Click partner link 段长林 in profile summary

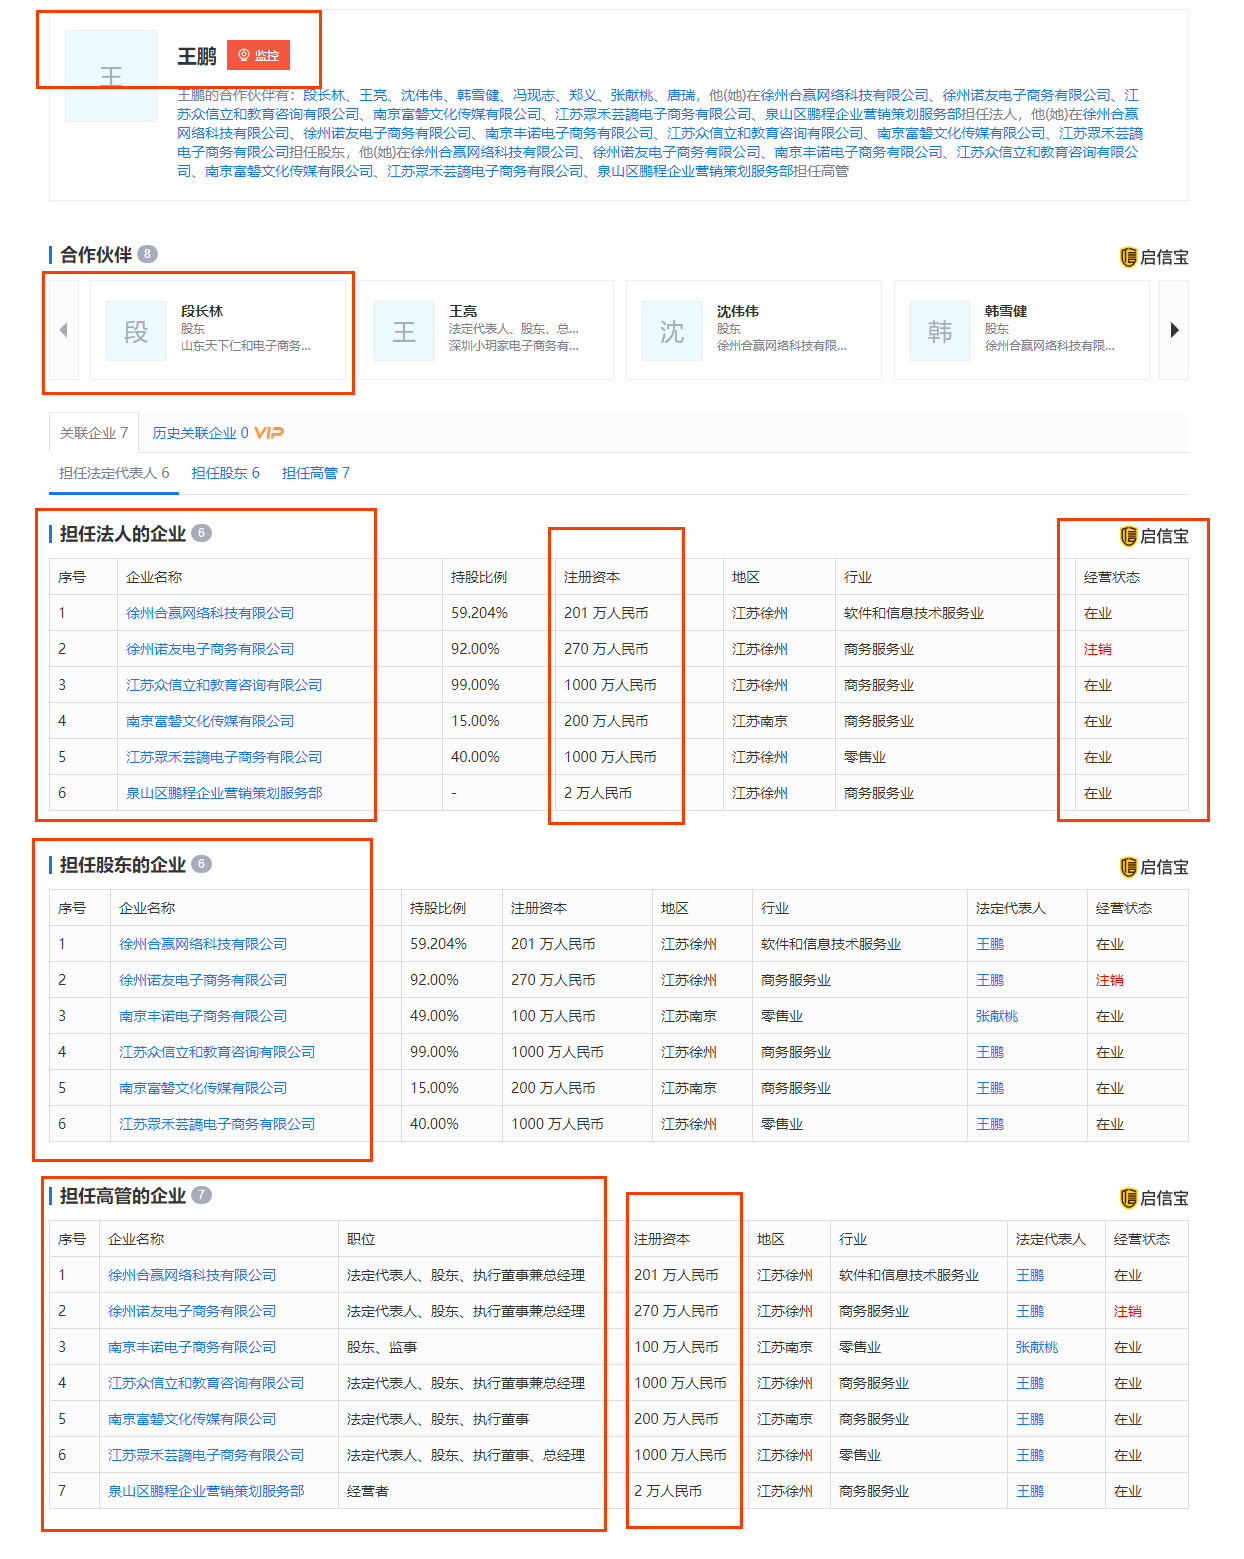324,95
